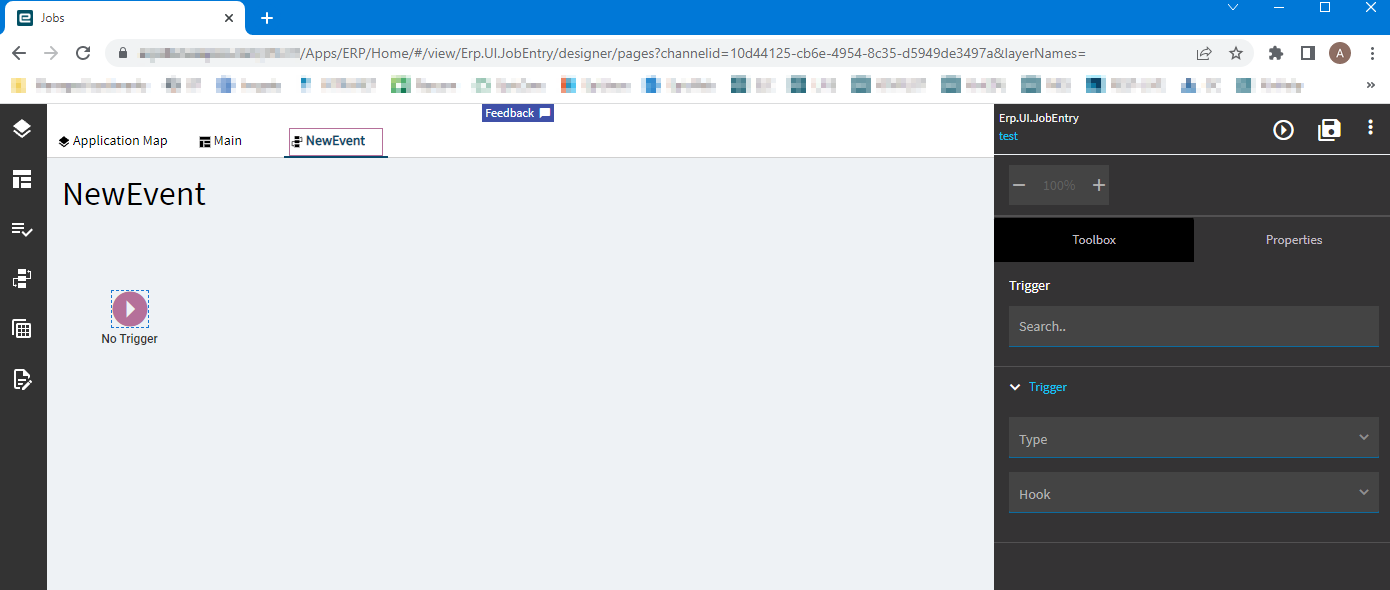1390x590 pixels.
Task: Save the design with the floppy icon
Action: [x=1329, y=130]
